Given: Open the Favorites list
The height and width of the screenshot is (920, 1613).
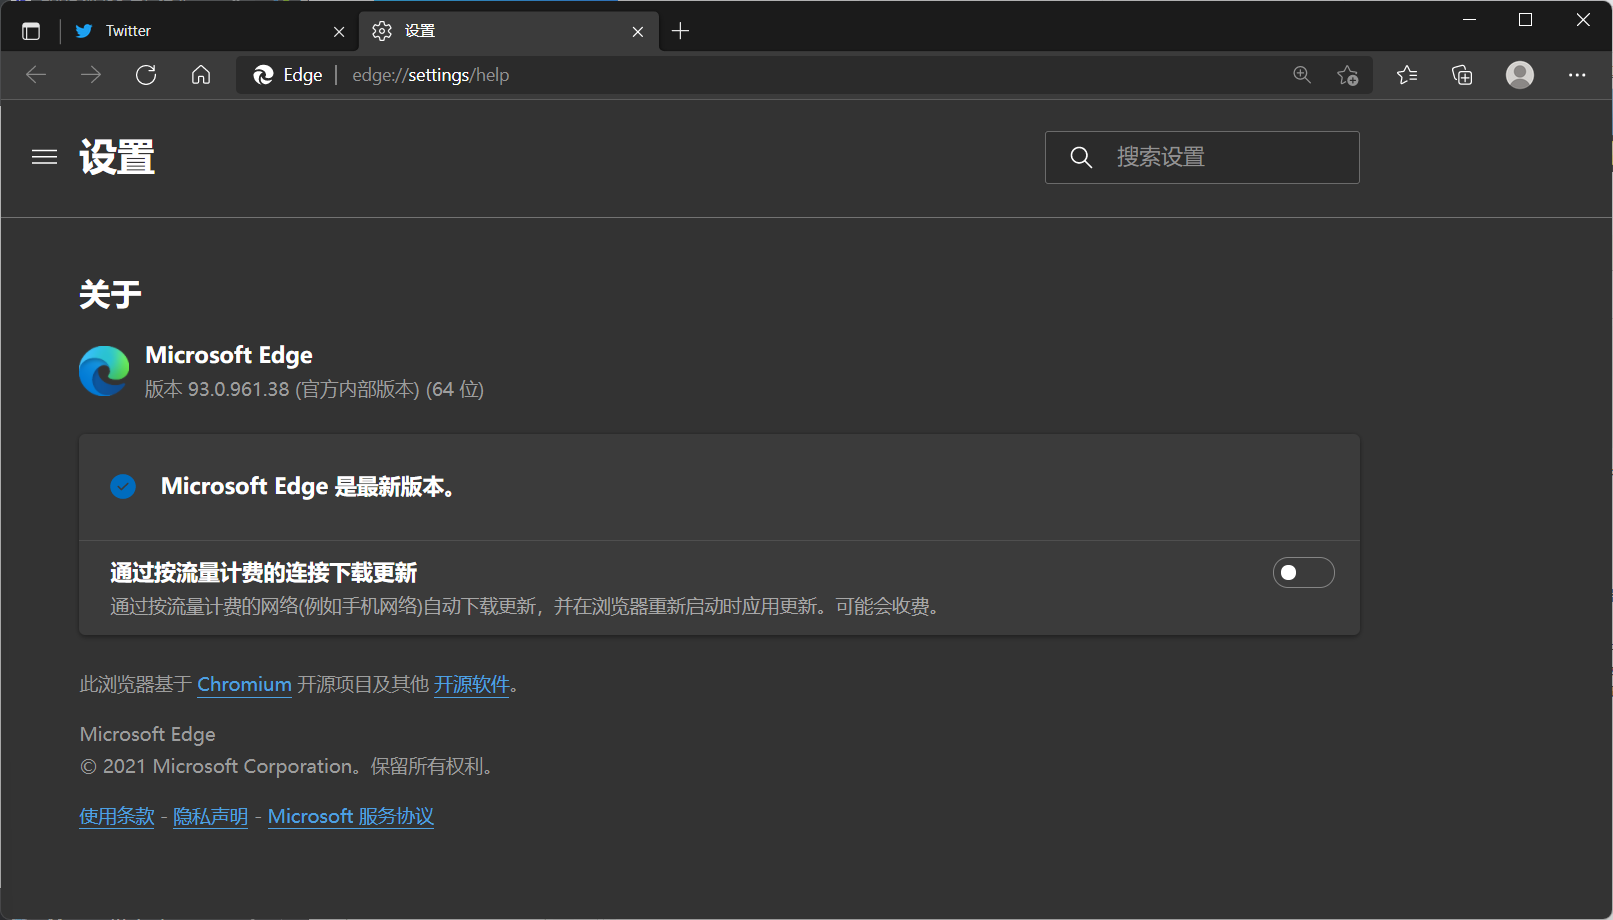Looking at the screenshot, I should (x=1407, y=75).
